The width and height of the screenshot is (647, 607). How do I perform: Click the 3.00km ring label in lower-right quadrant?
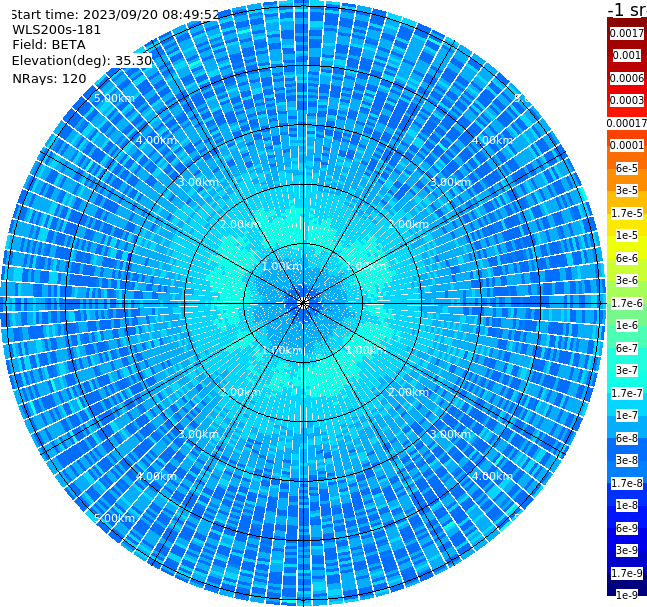[x=450, y=434]
